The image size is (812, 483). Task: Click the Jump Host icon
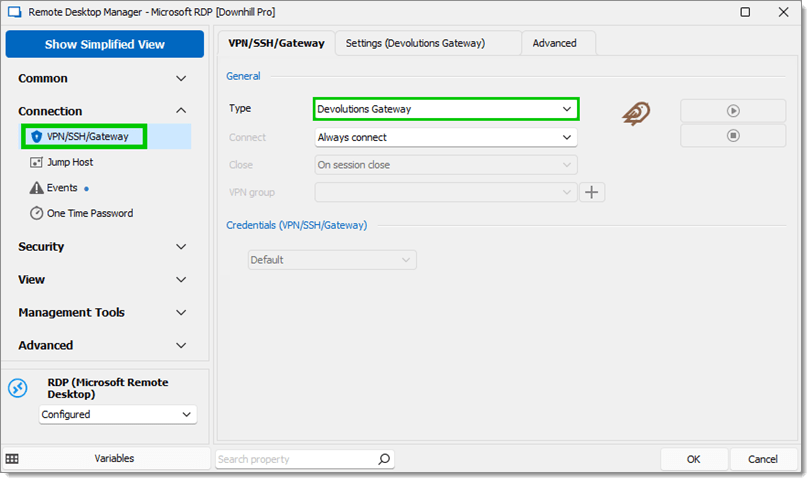[x=36, y=163]
